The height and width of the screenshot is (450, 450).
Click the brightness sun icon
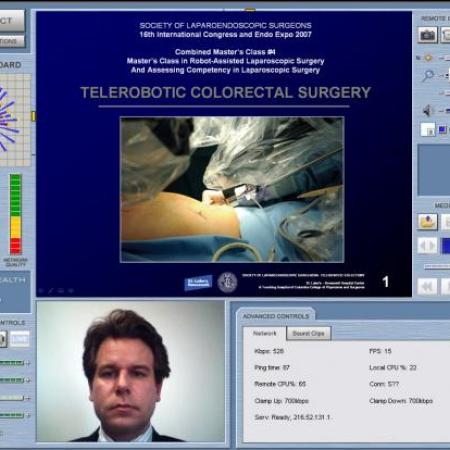pyautogui.click(x=428, y=58)
